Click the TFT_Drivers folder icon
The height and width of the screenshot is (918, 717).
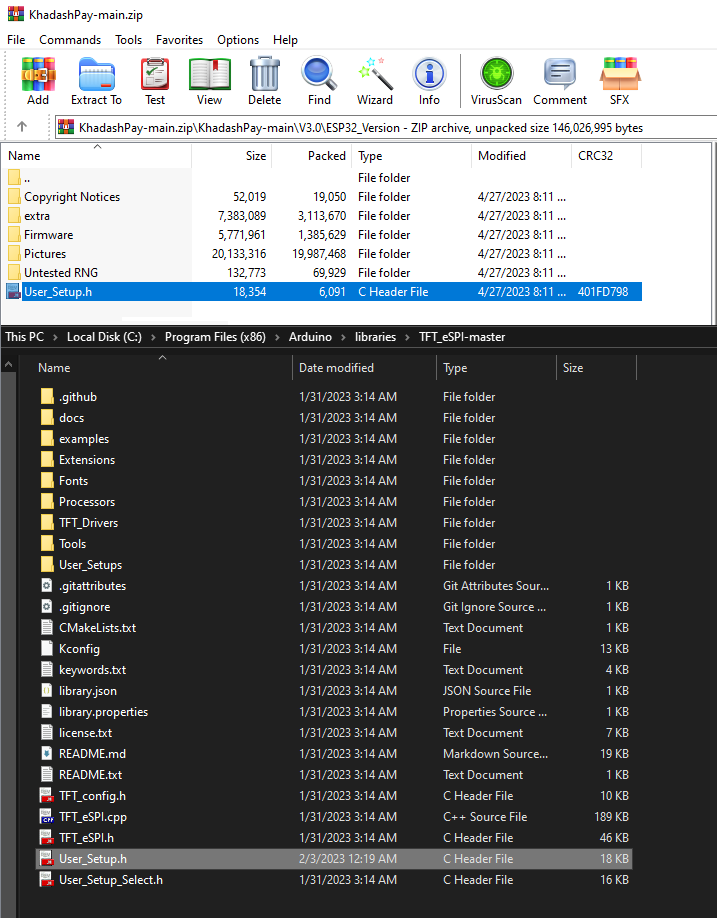[x=47, y=522]
